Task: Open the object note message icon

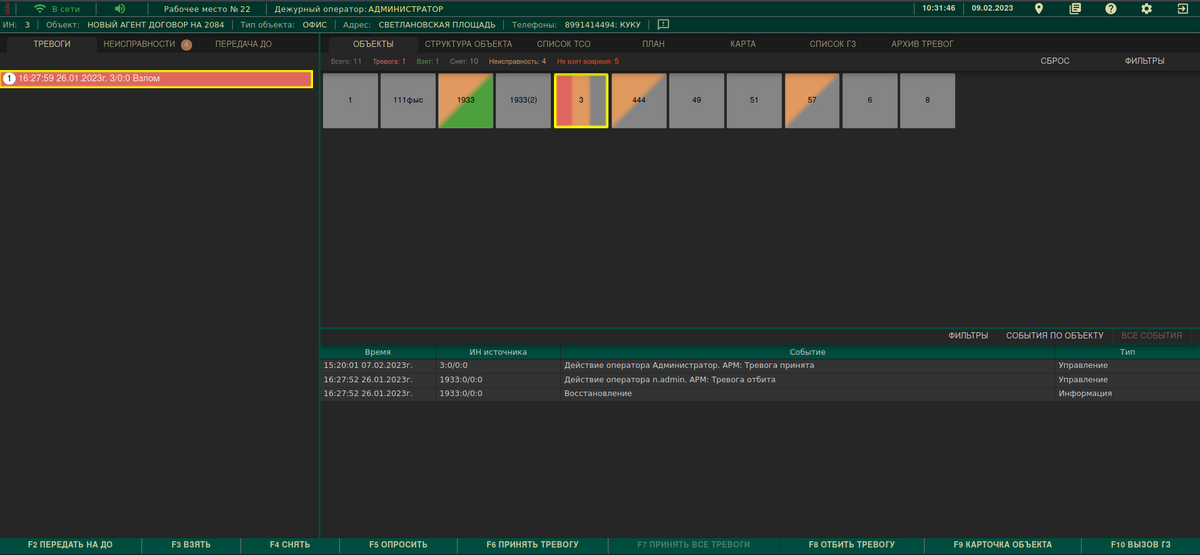Action: [664, 24]
